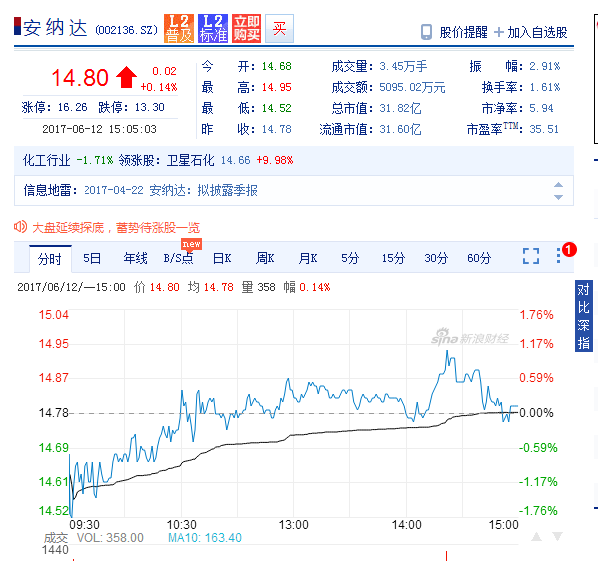
Task: Click the fullscreen chart icon
Action: pos(531,256)
